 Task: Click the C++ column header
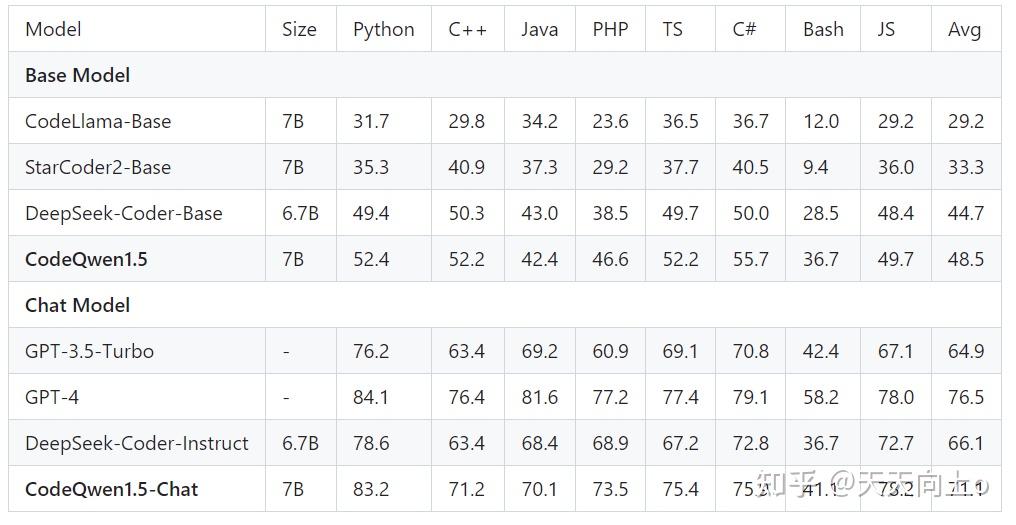(467, 29)
